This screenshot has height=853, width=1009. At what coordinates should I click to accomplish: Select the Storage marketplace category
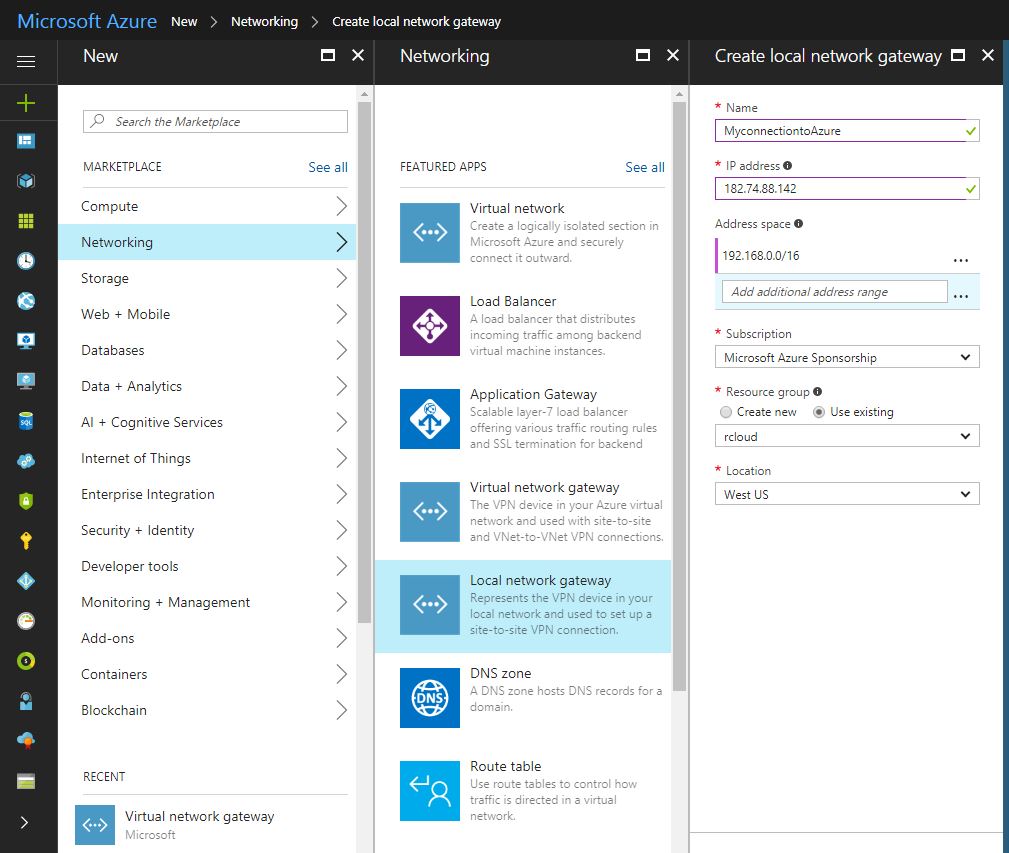tap(105, 278)
